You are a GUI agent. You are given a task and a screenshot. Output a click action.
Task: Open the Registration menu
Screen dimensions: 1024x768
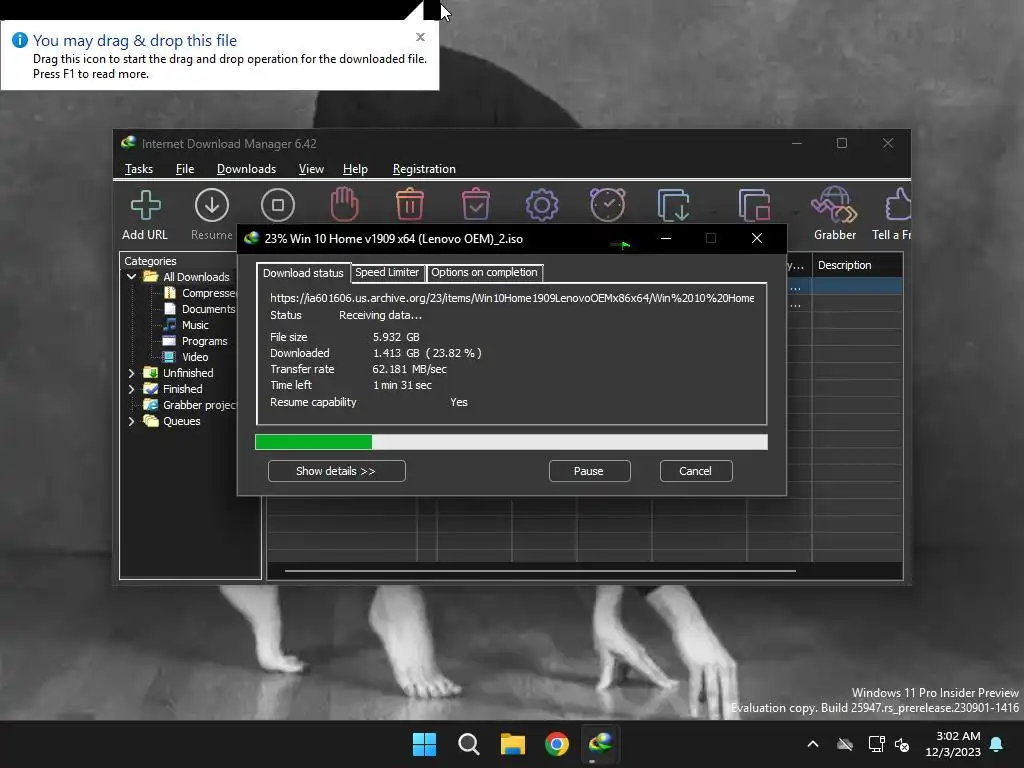point(424,168)
